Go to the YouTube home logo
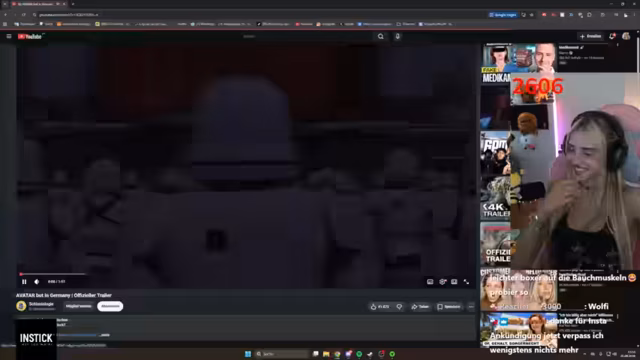This screenshot has height=360, width=640. [x=30, y=36]
